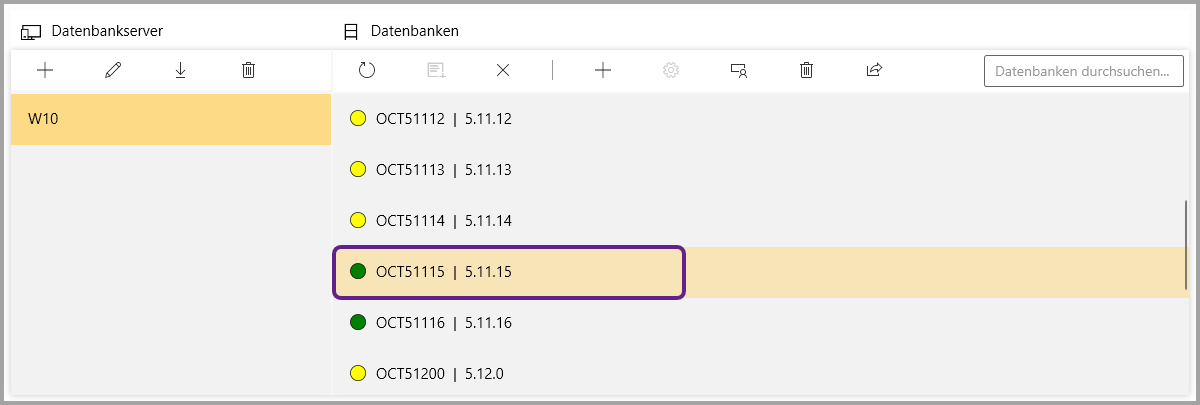Screen dimensions: 1200x405
Task: Delete the selected database
Action: click(806, 70)
